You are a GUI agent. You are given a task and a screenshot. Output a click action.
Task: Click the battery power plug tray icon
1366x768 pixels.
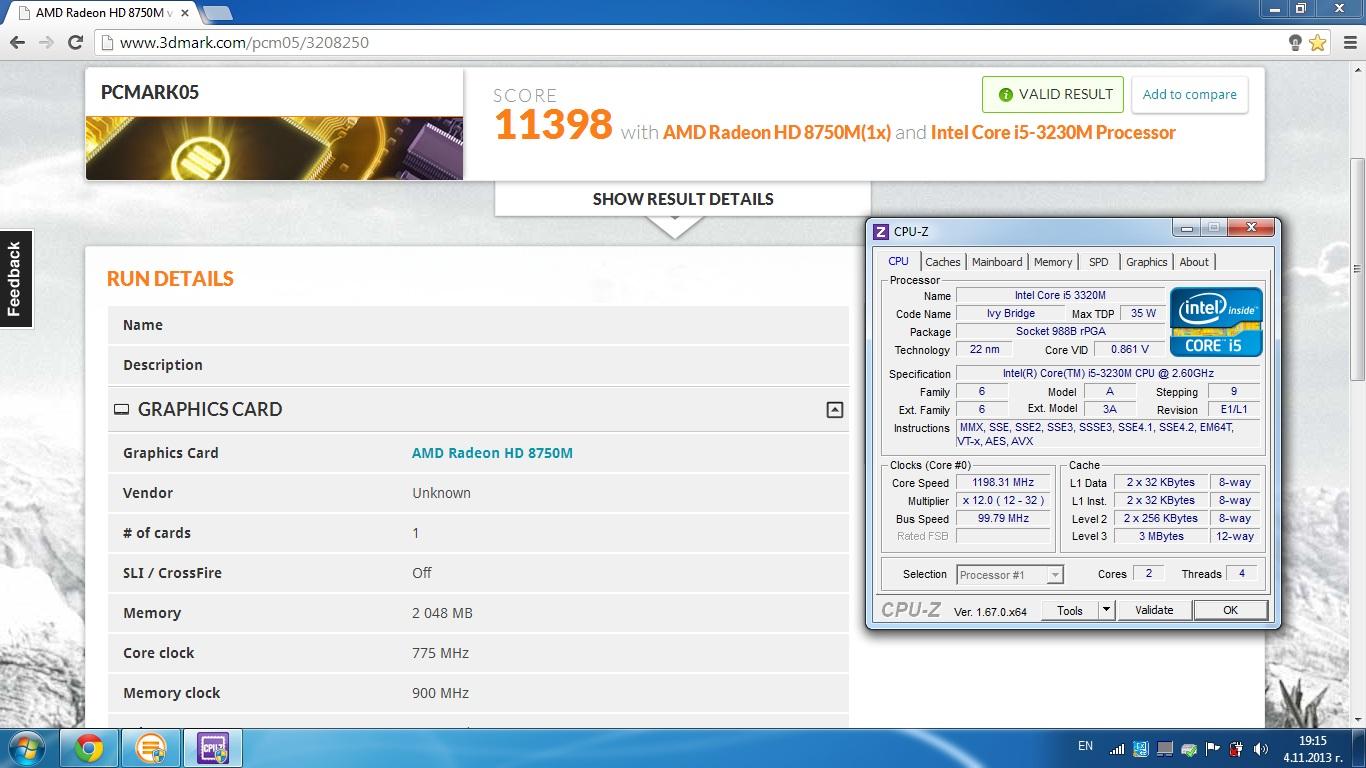pos(1237,748)
